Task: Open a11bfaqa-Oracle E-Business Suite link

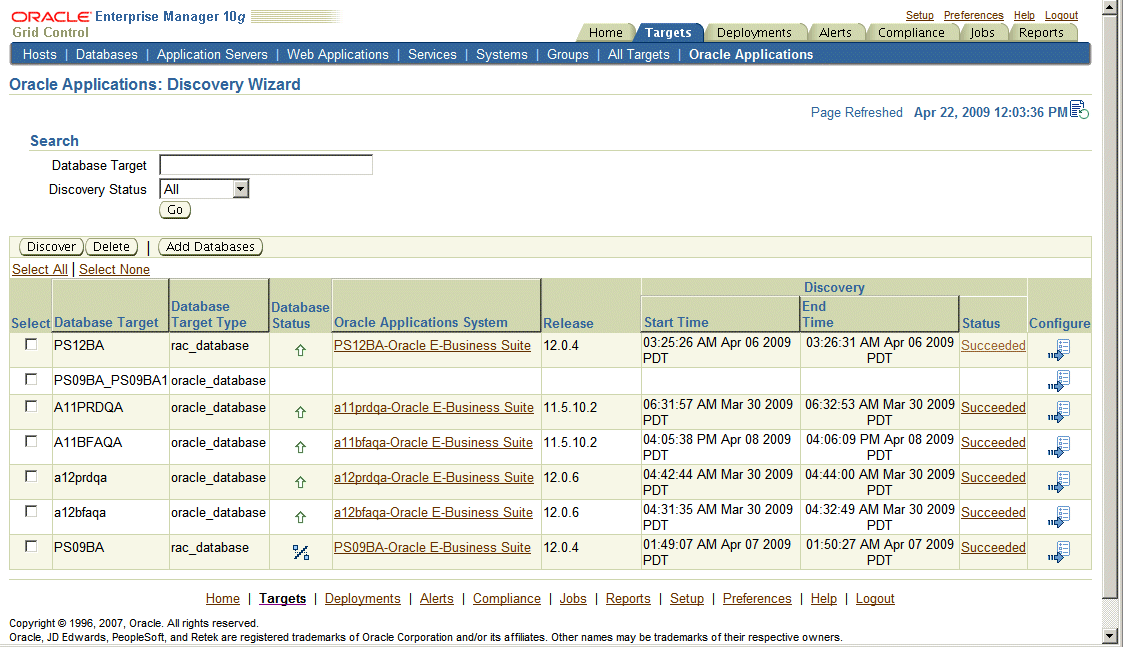Action: point(433,442)
